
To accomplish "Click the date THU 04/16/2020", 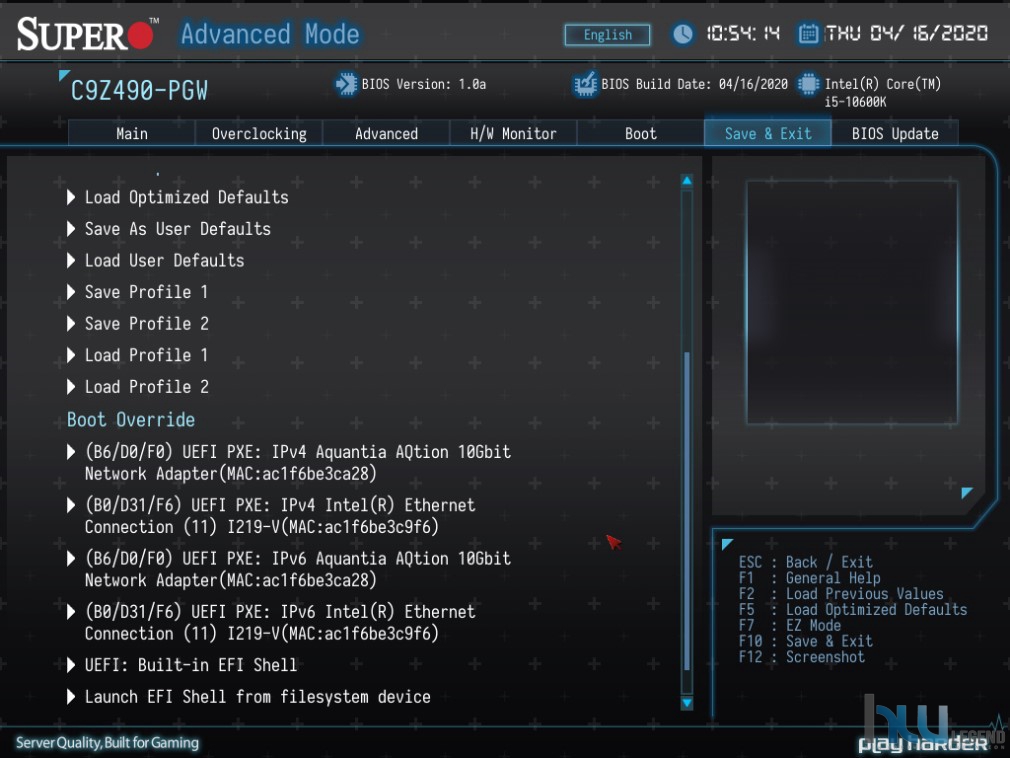I will (x=906, y=33).
